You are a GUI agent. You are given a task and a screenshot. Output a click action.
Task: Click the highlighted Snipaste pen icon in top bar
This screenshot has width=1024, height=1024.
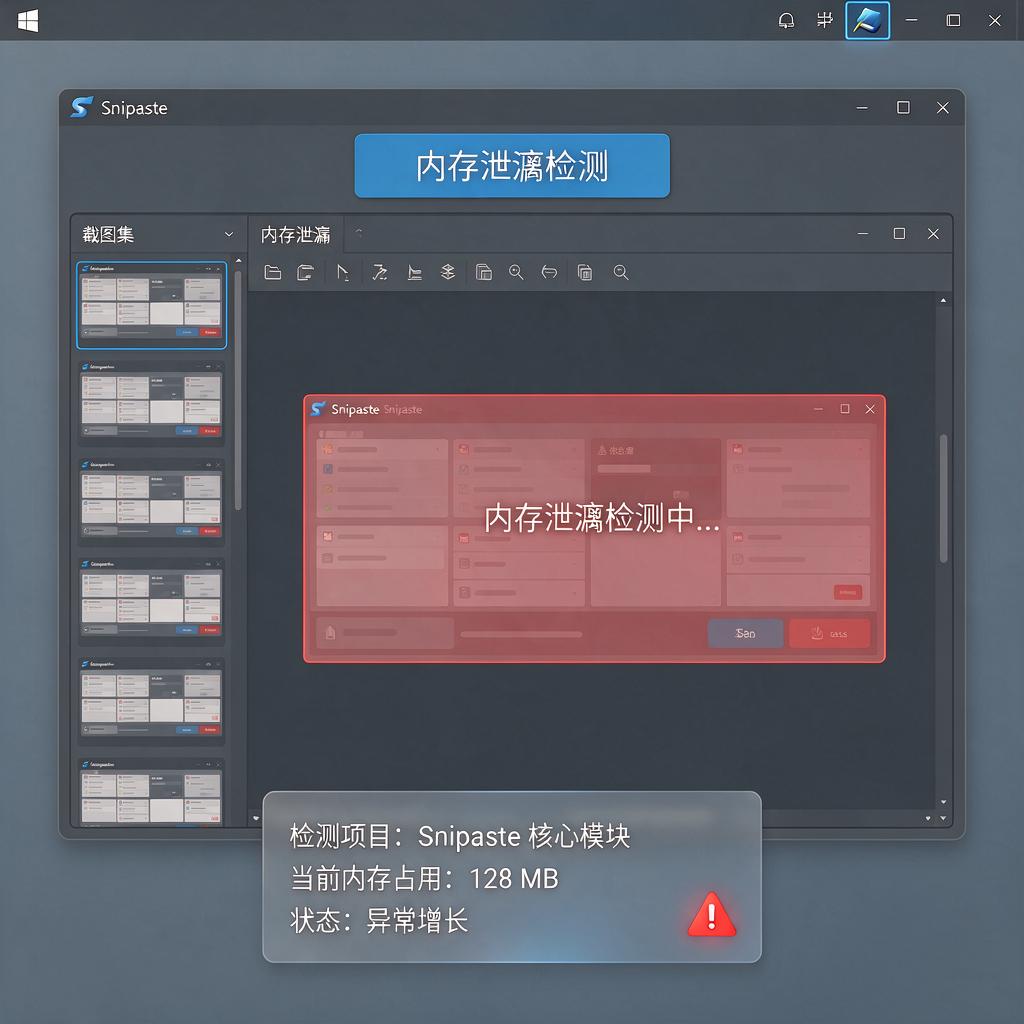pos(867,20)
